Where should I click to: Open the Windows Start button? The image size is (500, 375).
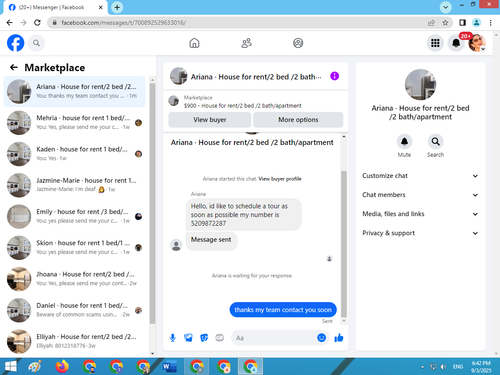(10, 367)
